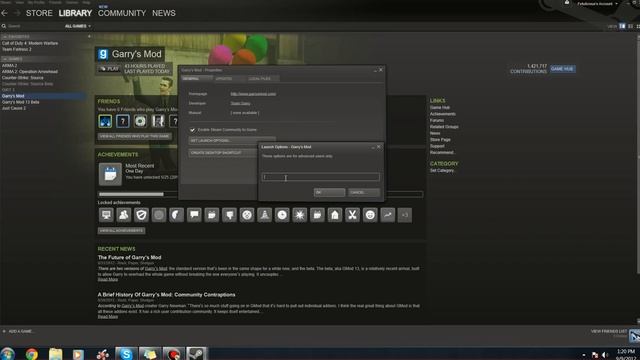Focus the launch options text field
Image resolution: width=640 pixels, height=360 pixels.
tap(320, 177)
